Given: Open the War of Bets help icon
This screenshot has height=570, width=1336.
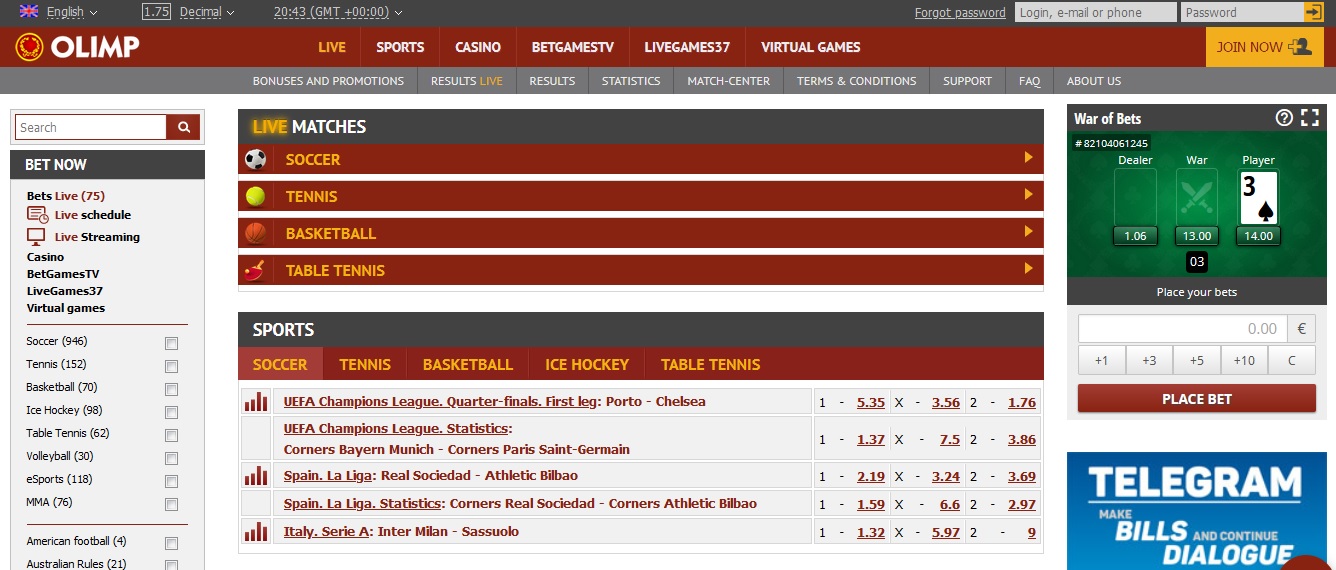Looking at the screenshot, I should [x=1284, y=118].
